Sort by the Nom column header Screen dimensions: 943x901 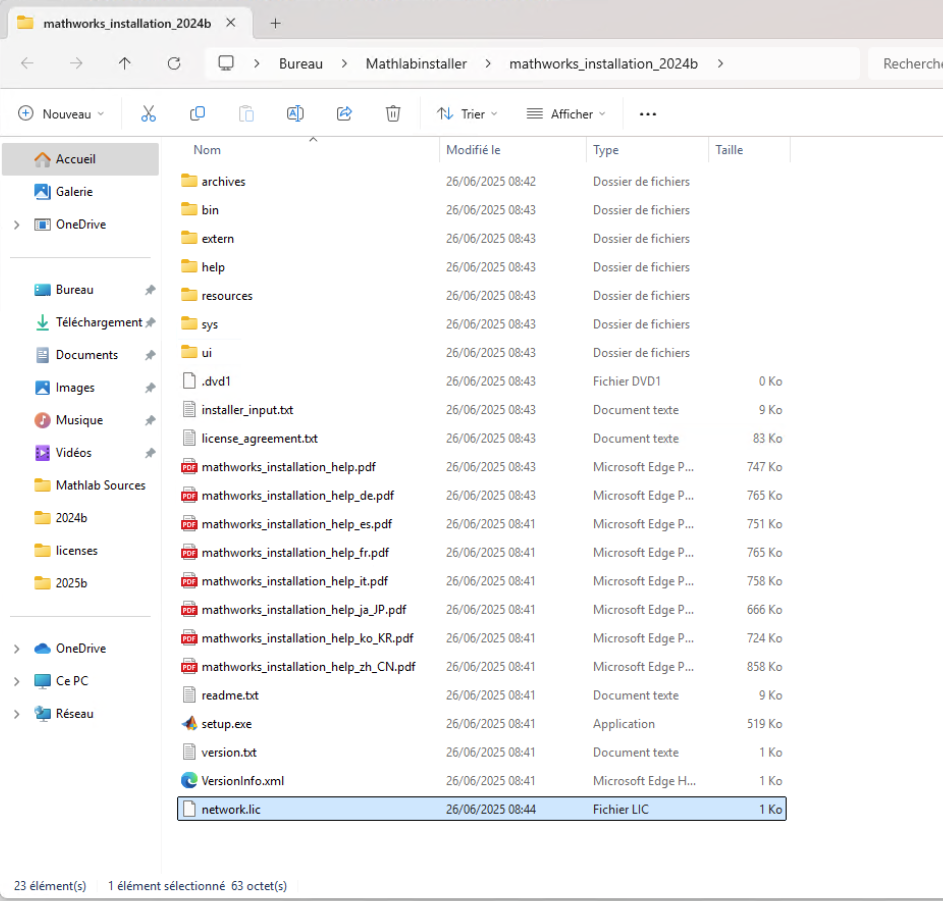coord(207,150)
